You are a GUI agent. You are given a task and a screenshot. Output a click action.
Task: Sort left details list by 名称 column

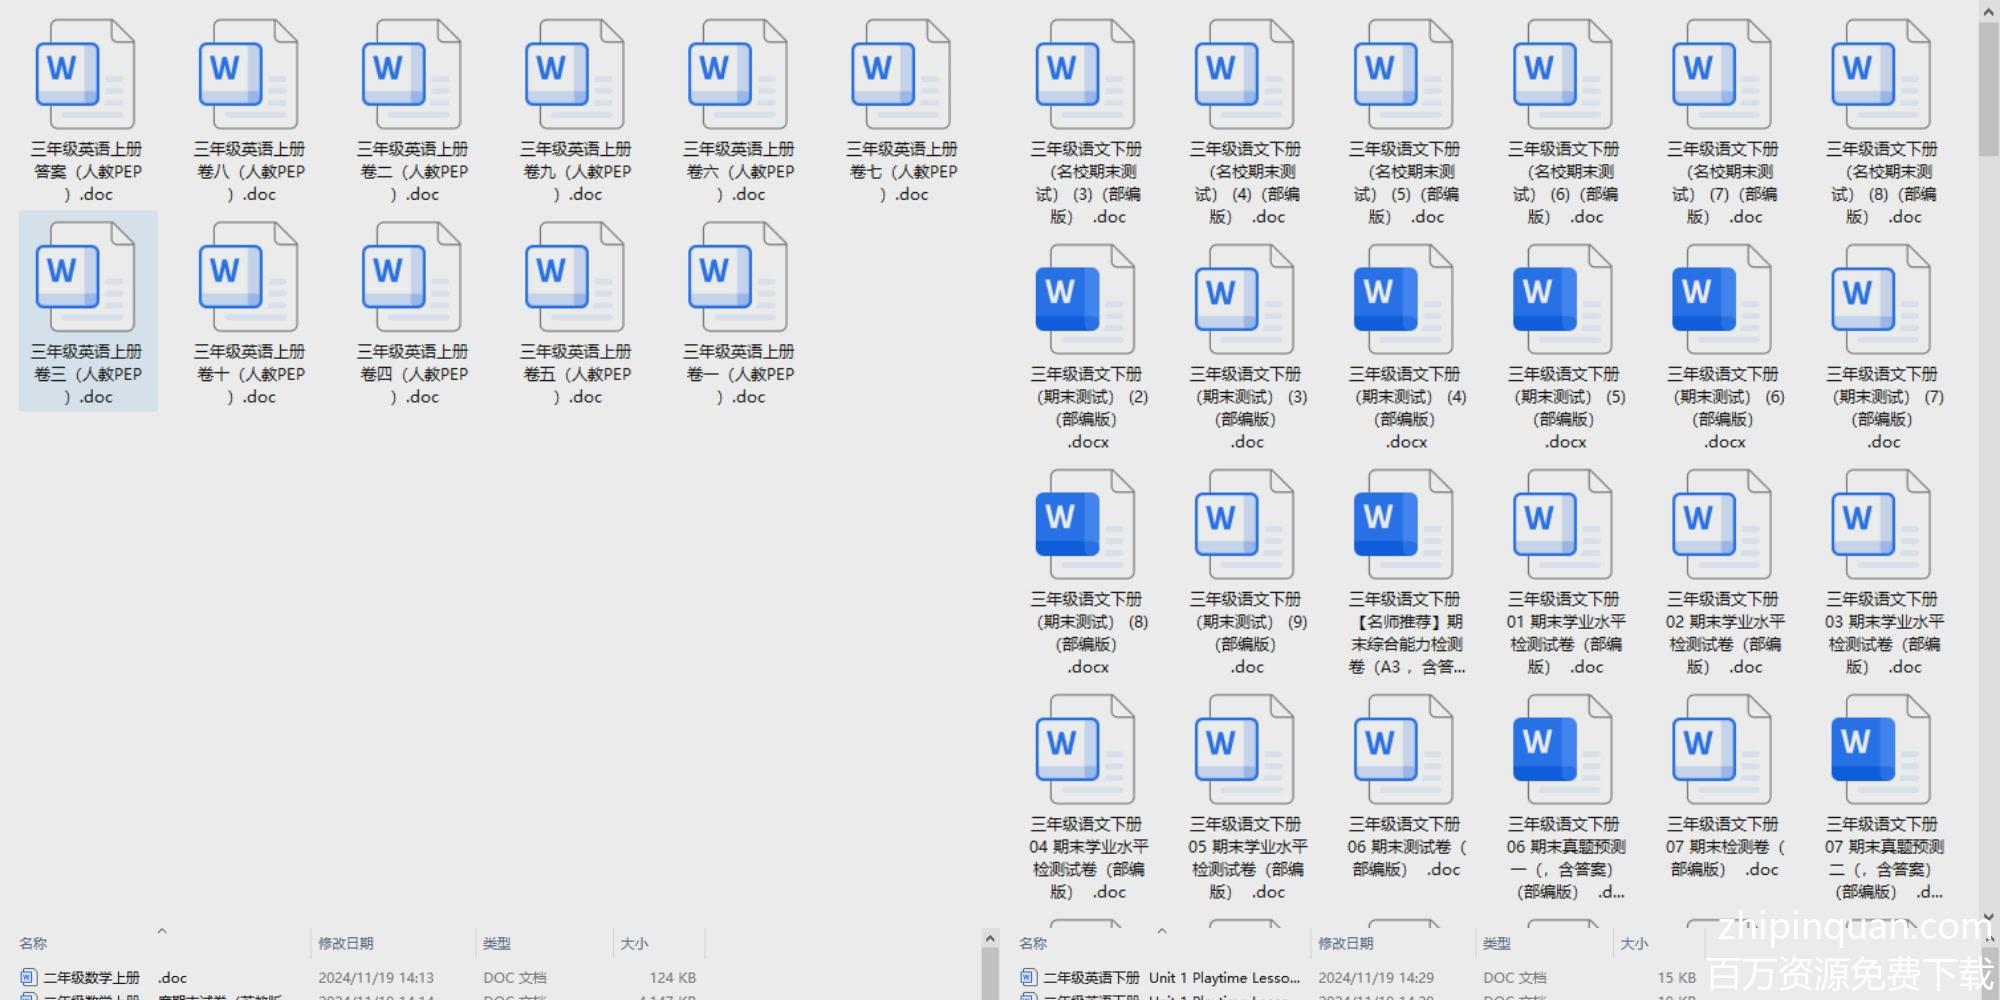[x=33, y=943]
